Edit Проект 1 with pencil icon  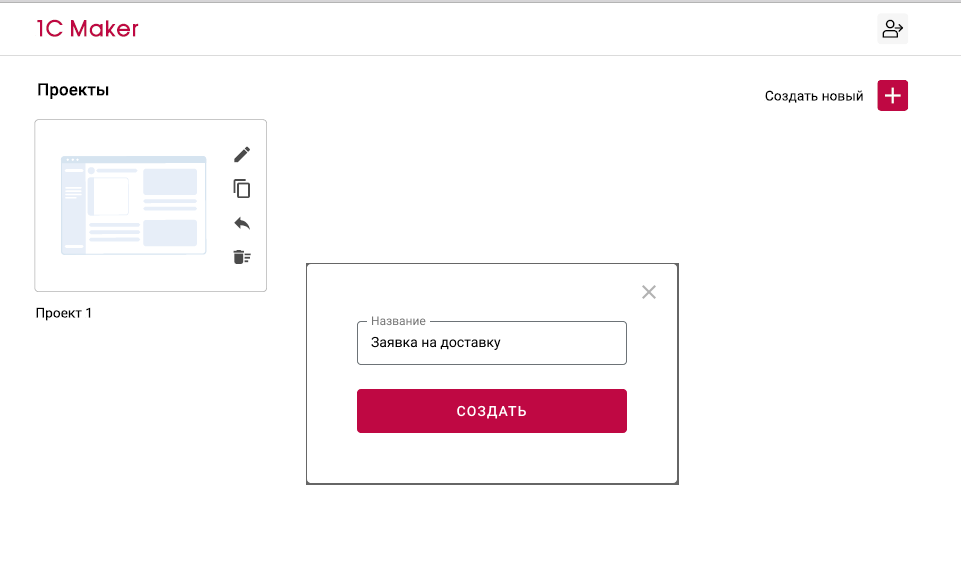tap(241, 154)
